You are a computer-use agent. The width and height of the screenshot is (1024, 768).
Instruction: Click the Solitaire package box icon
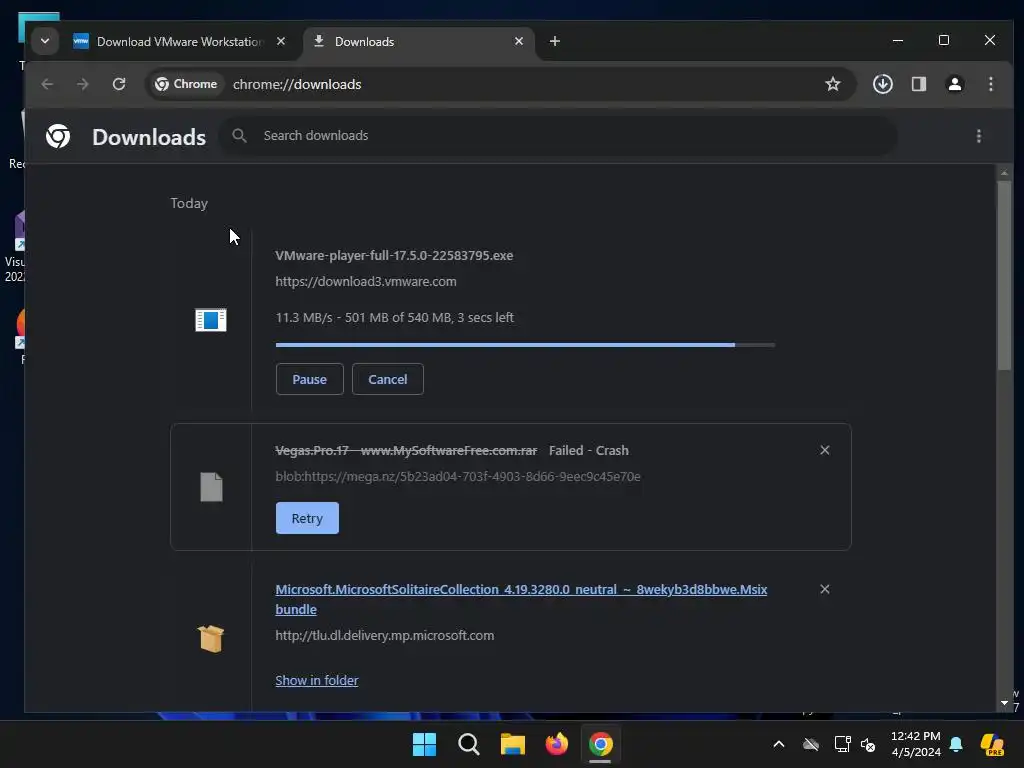[211, 639]
